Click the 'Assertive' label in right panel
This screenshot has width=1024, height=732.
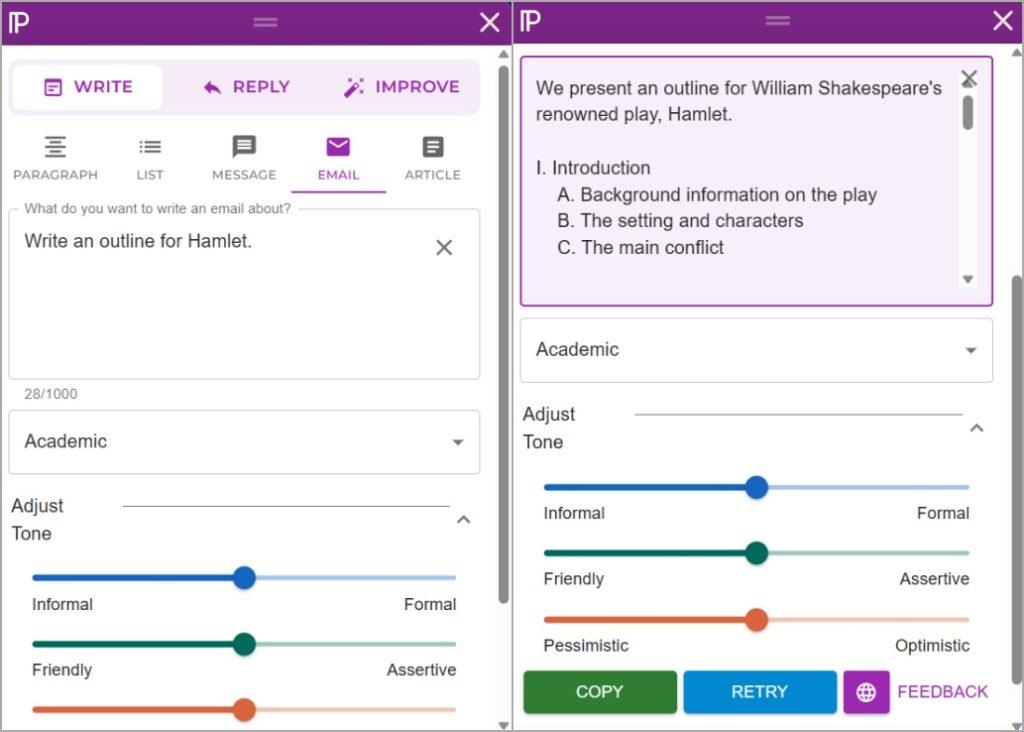coord(934,579)
